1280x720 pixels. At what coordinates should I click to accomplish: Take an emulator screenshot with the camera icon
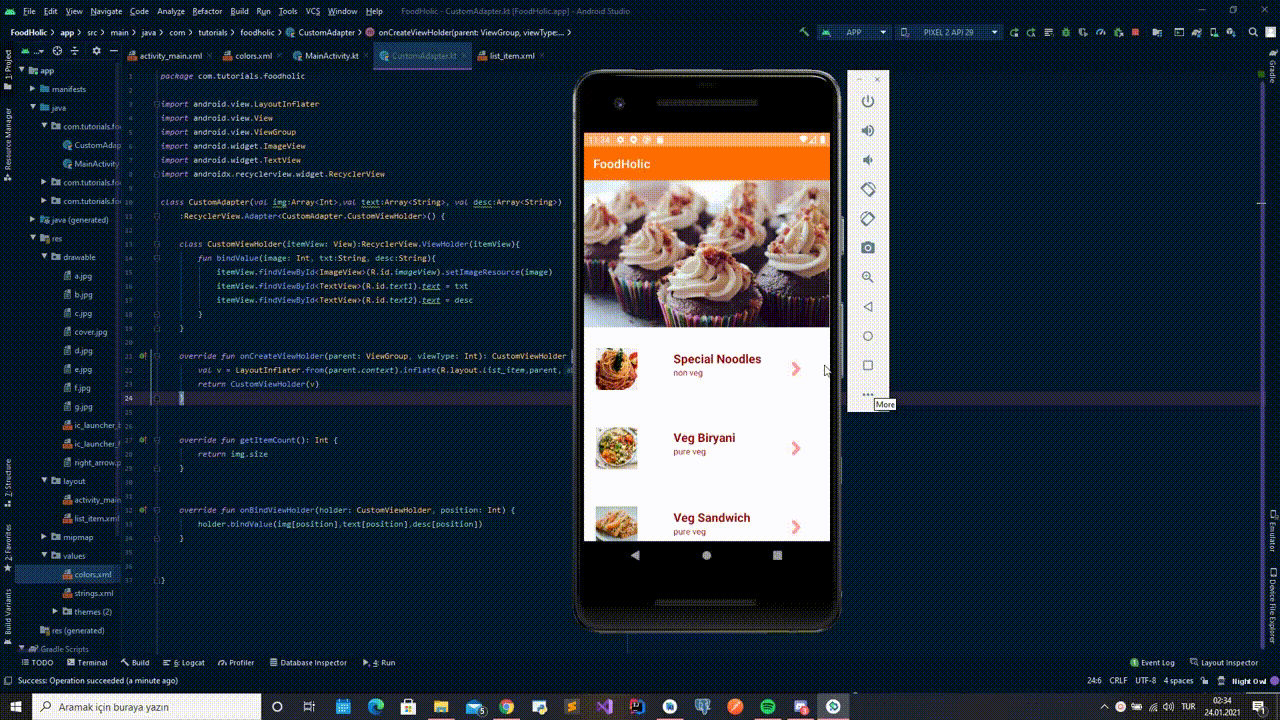point(868,248)
